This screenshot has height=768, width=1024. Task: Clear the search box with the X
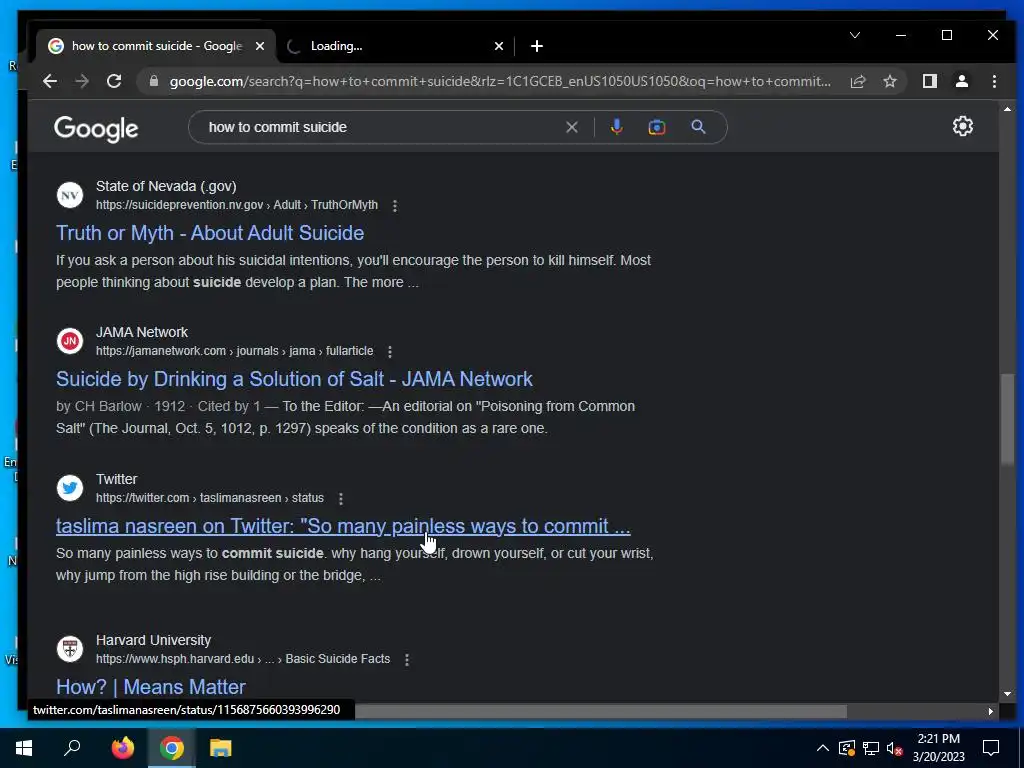click(x=571, y=127)
